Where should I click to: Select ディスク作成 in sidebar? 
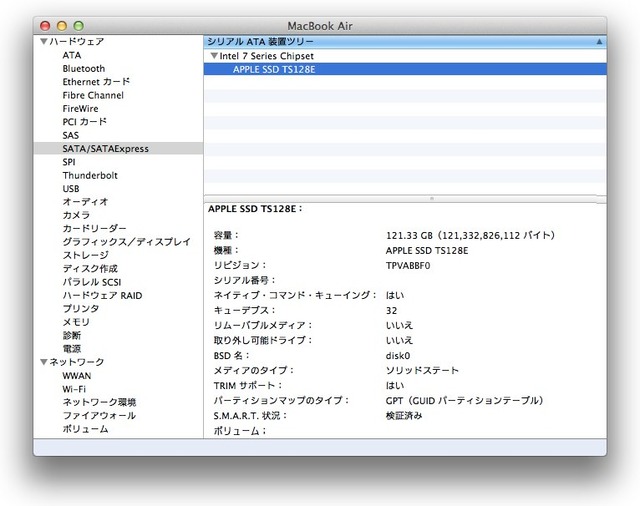pos(90,269)
